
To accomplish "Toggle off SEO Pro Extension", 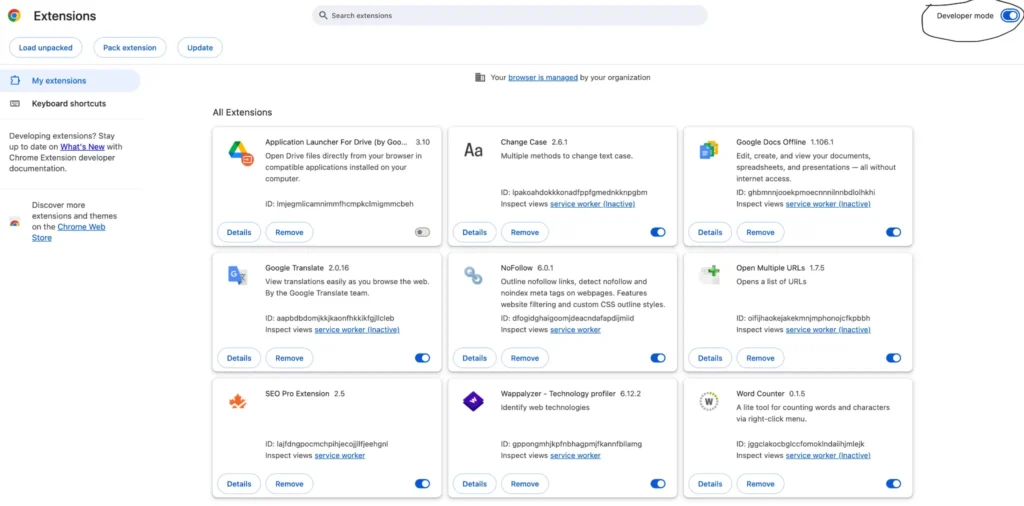I will [423, 484].
